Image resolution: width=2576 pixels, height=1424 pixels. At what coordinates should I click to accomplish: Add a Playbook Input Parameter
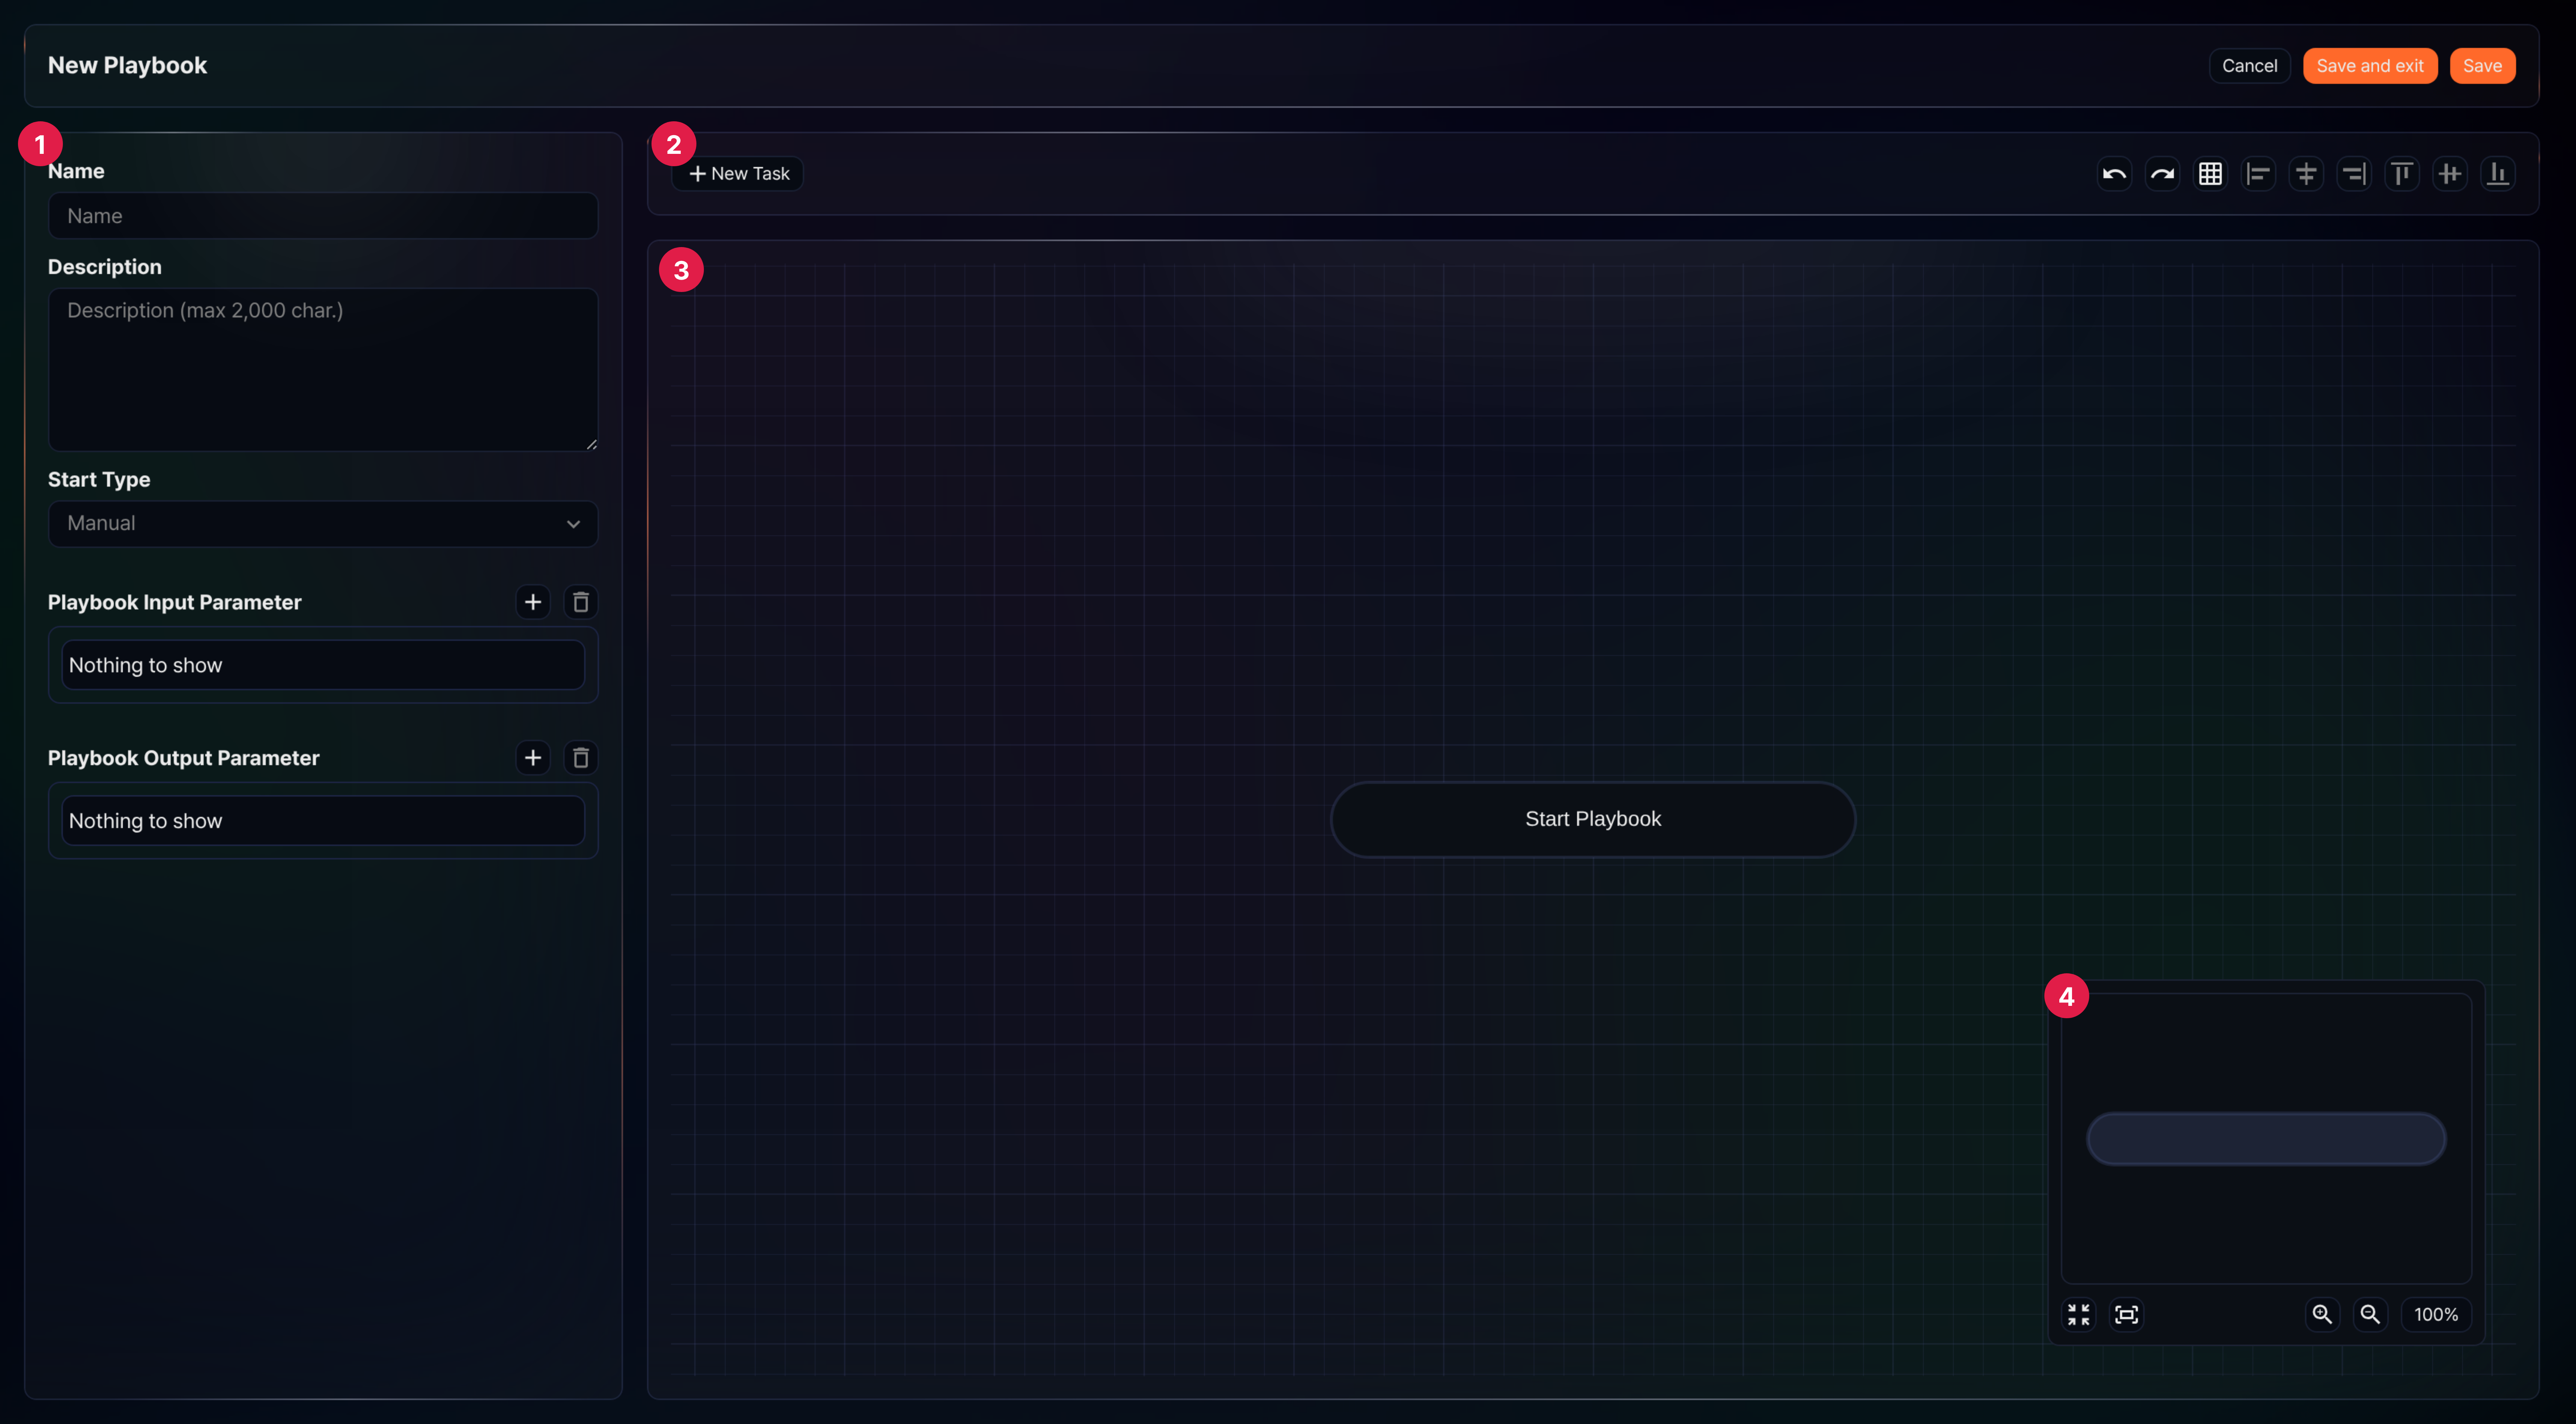[x=533, y=602]
